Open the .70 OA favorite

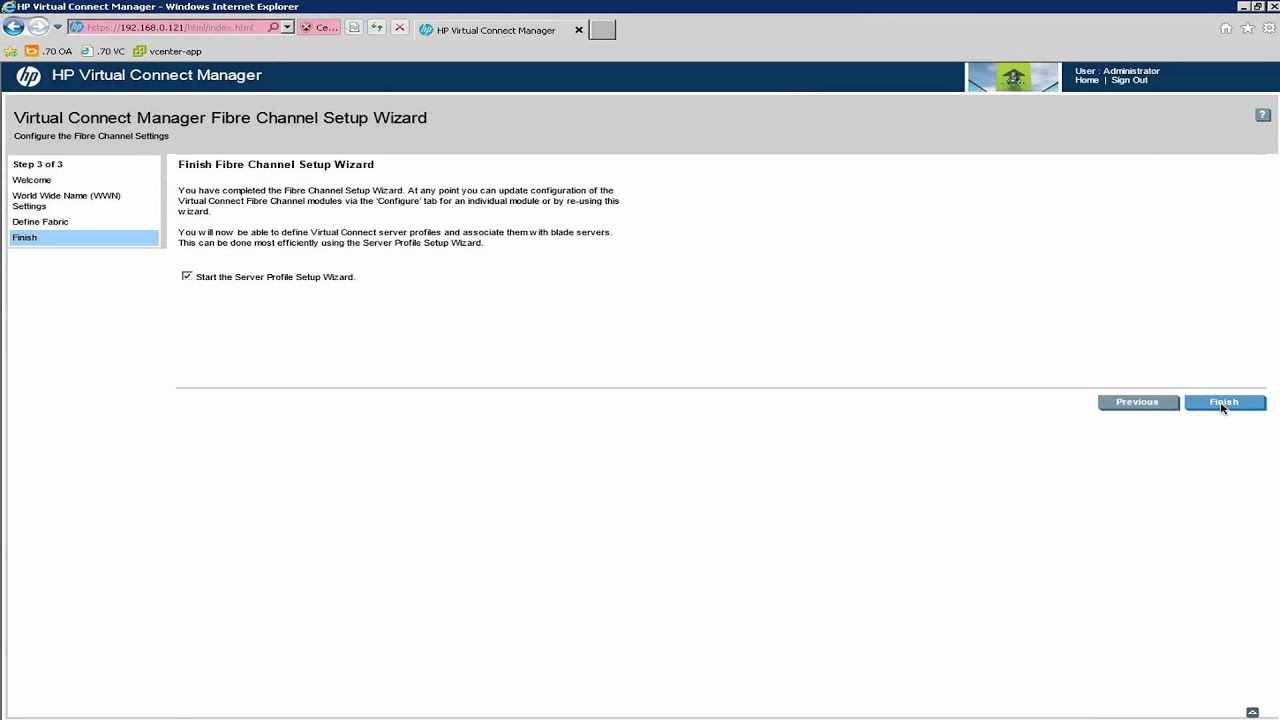(x=49, y=51)
